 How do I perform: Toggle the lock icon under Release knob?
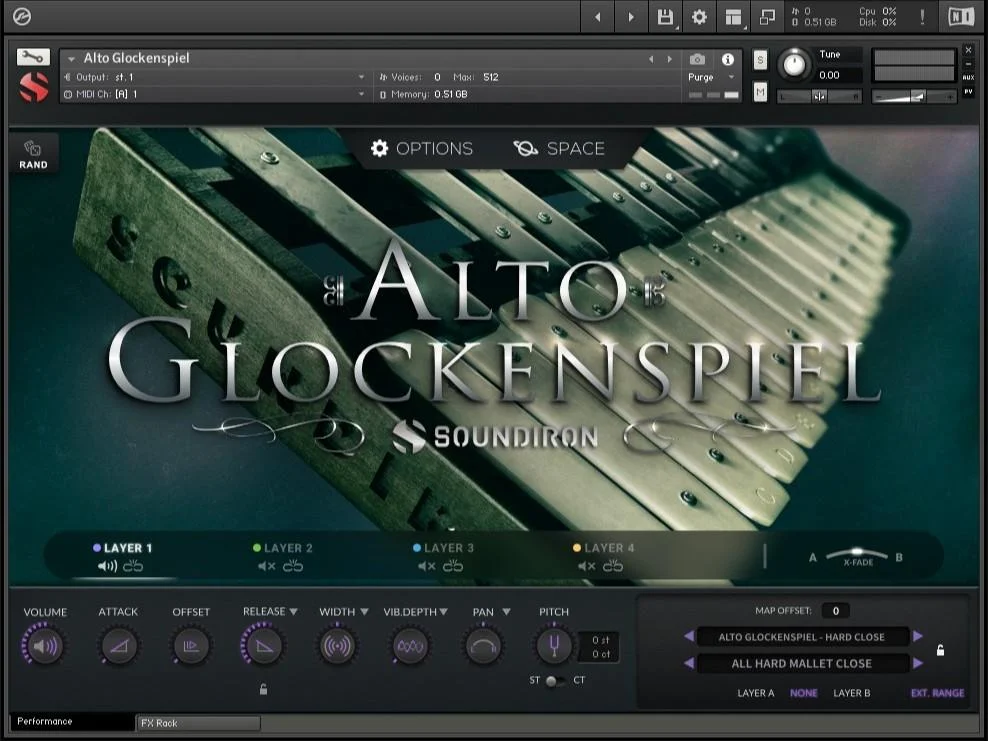pyautogui.click(x=264, y=691)
